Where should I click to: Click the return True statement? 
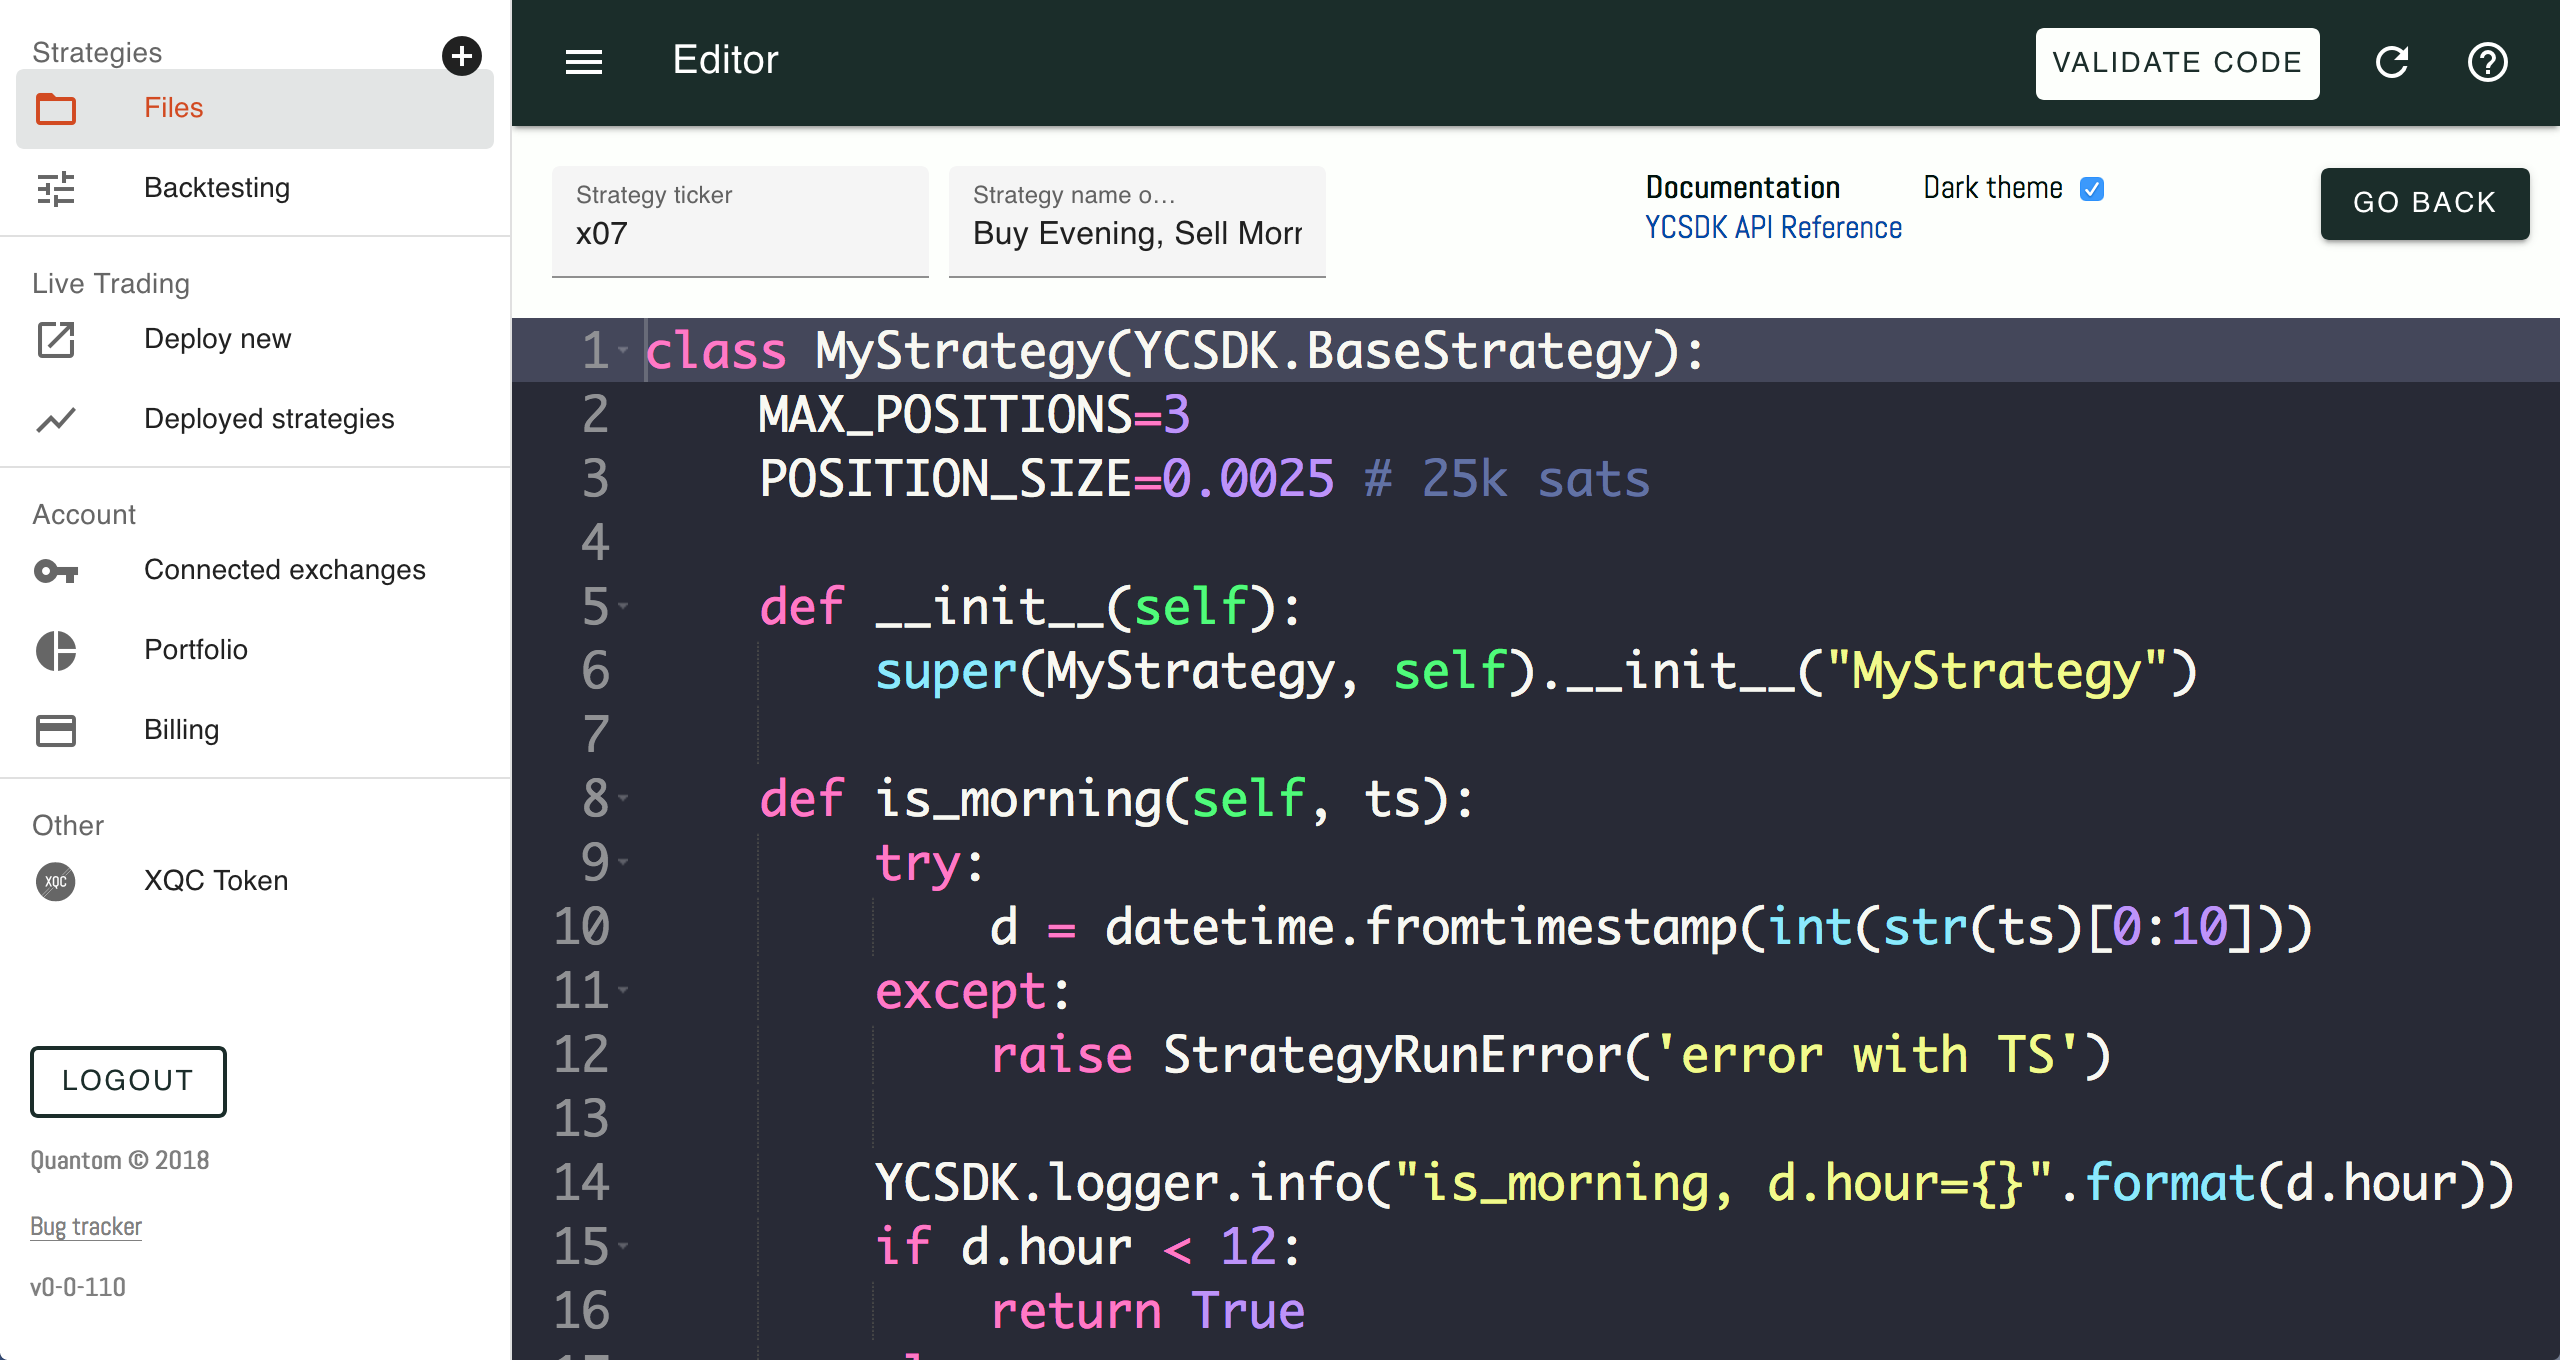(x=1148, y=1310)
